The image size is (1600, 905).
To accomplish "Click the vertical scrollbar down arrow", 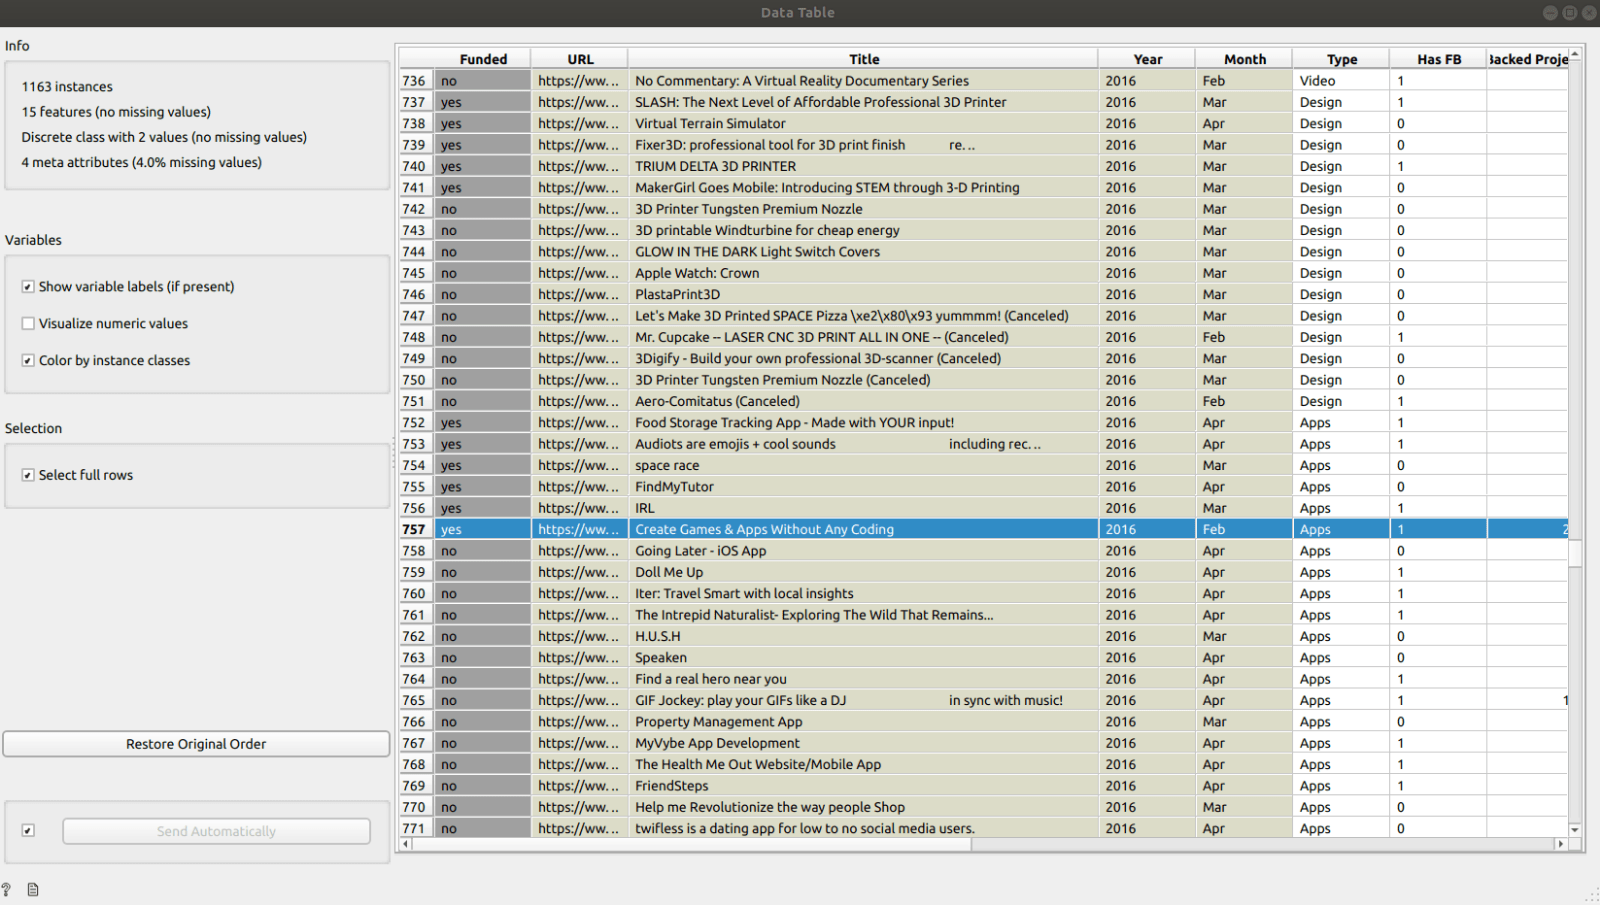I will tap(1575, 830).
